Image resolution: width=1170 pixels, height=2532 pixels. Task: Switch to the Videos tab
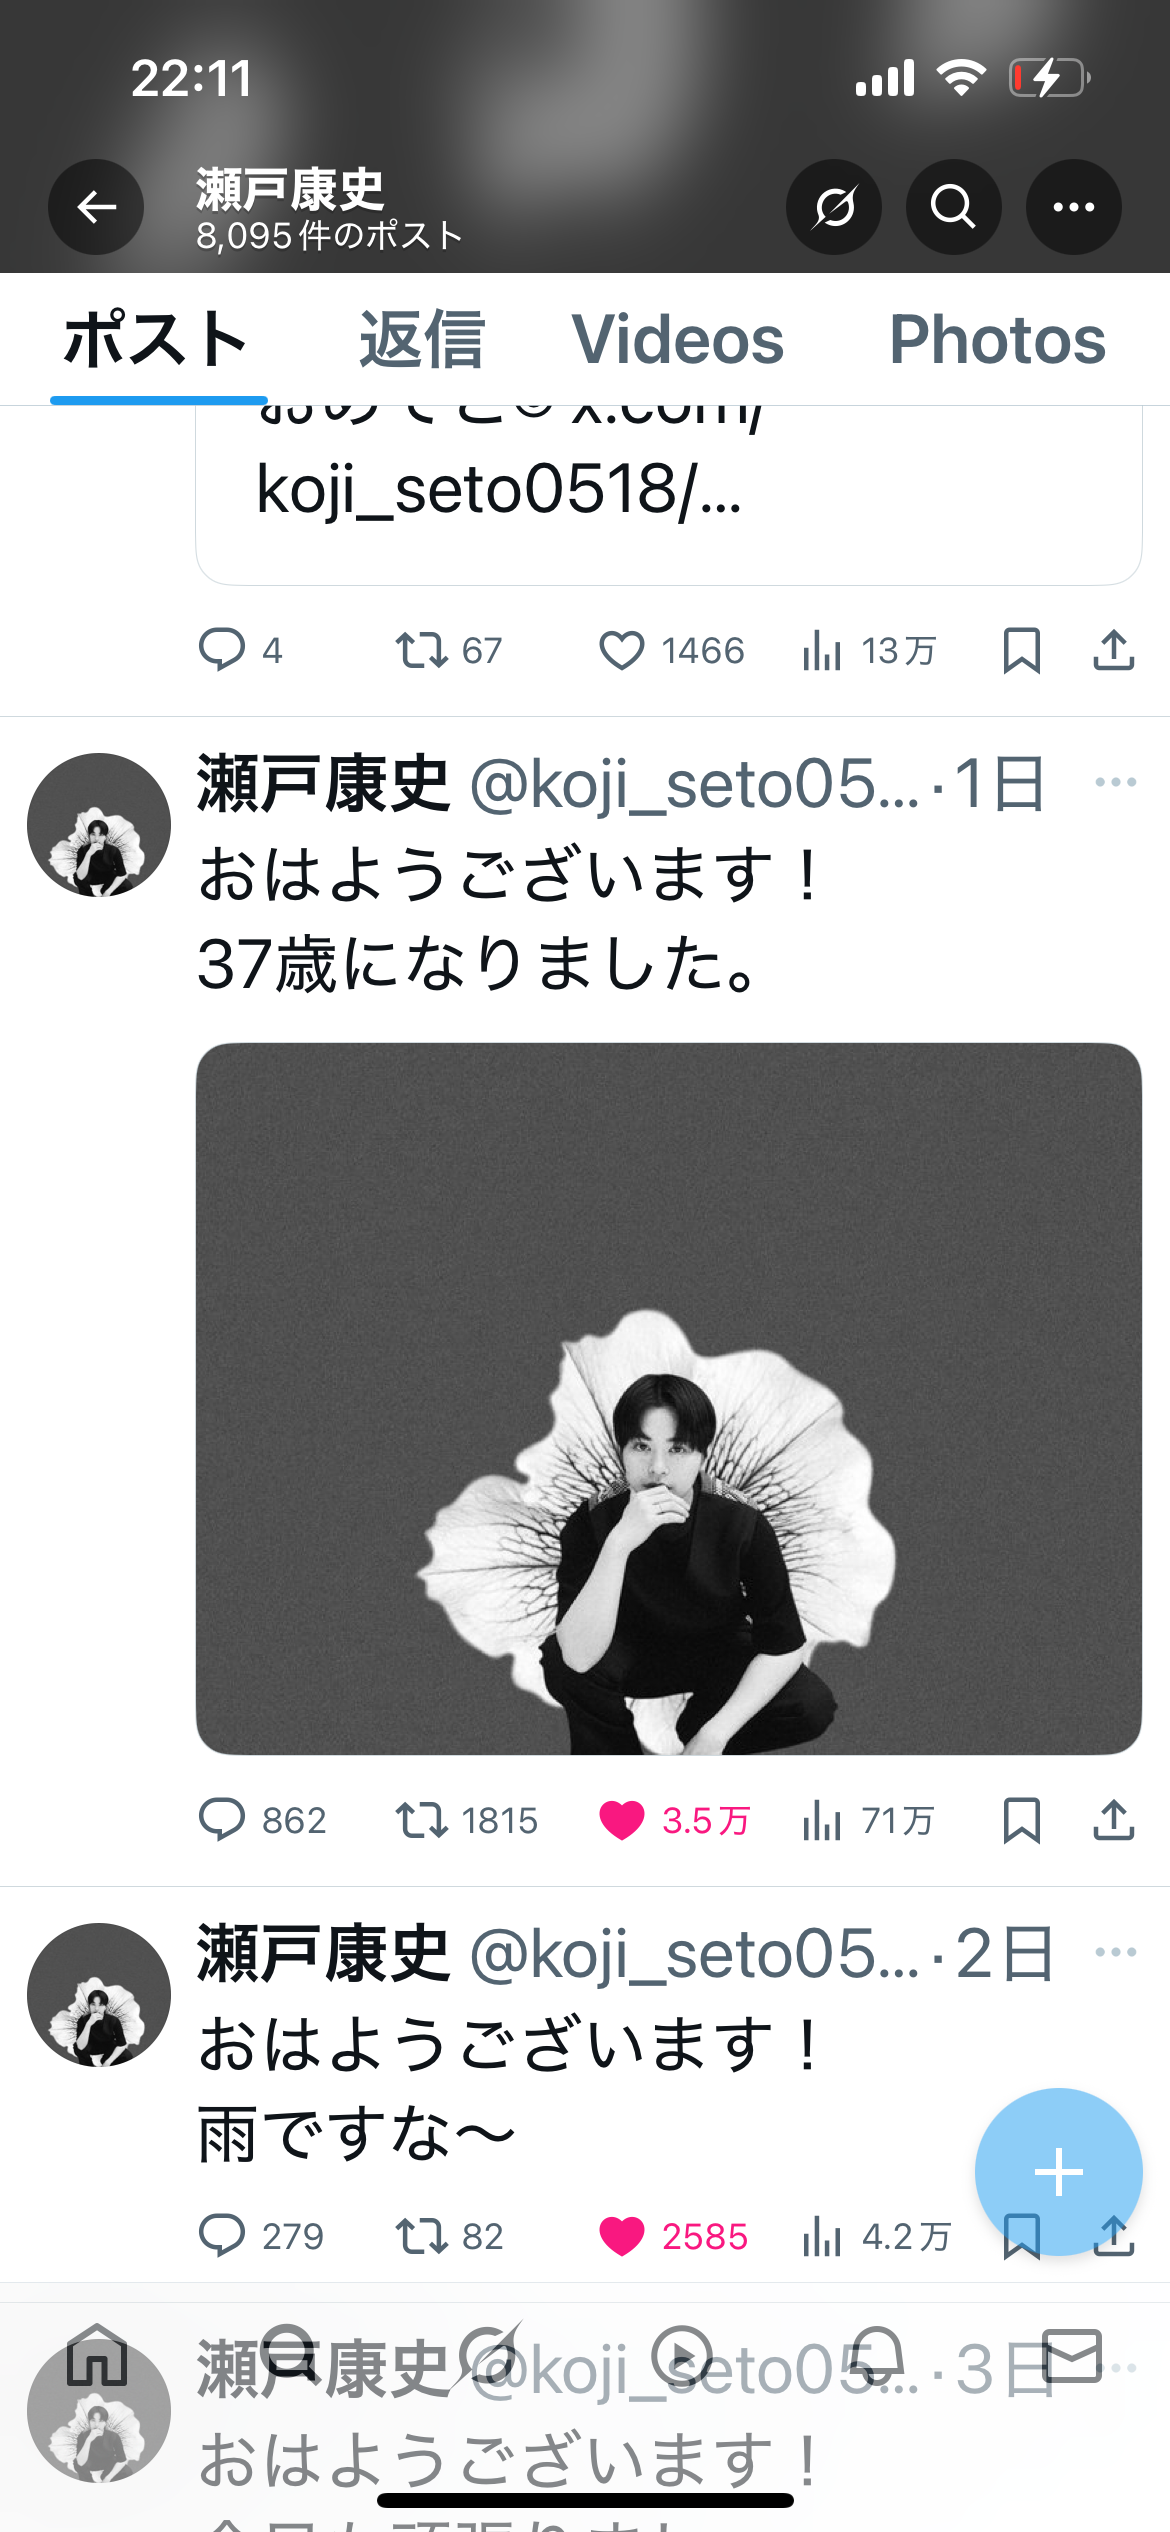tap(678, 340)
